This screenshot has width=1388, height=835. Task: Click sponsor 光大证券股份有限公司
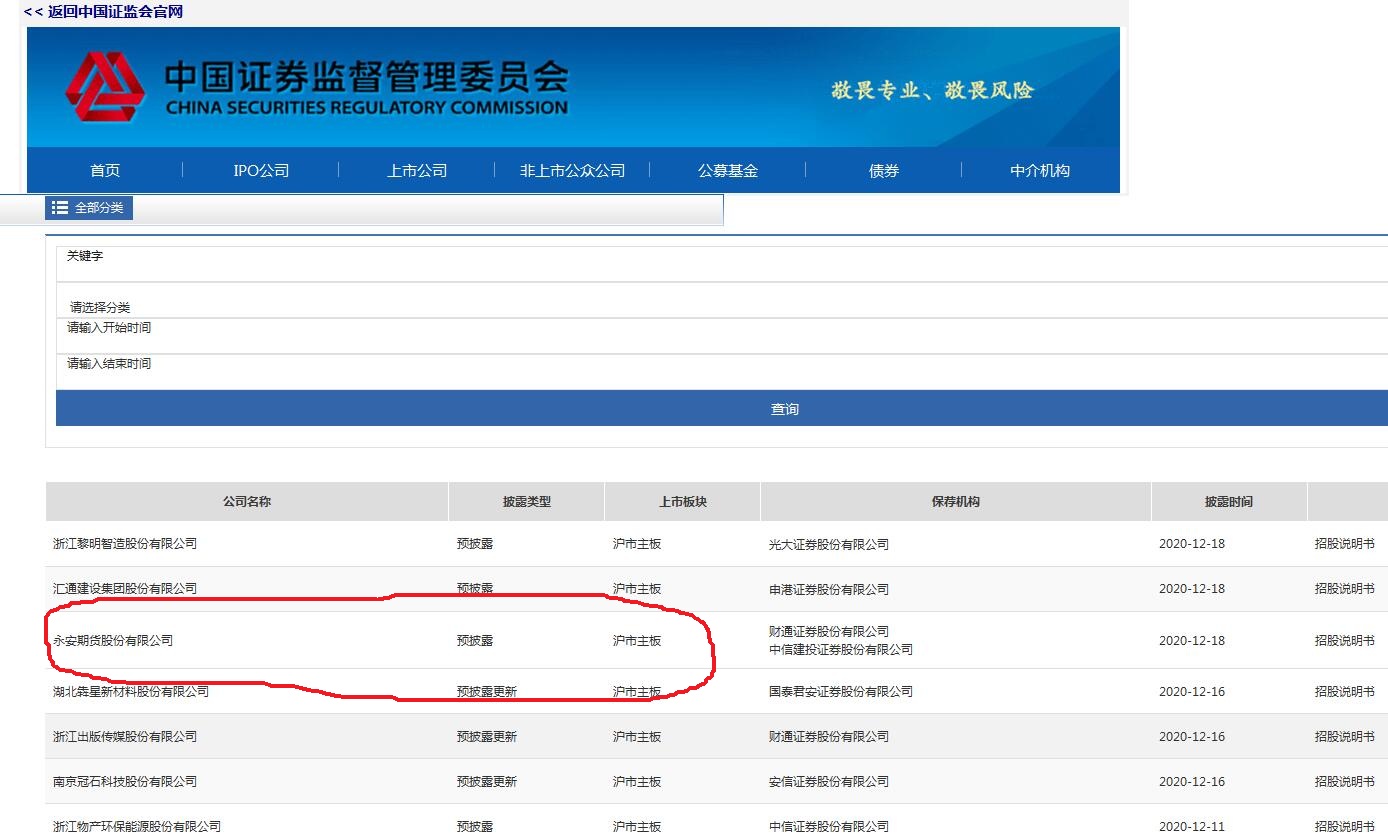point(829,544)
